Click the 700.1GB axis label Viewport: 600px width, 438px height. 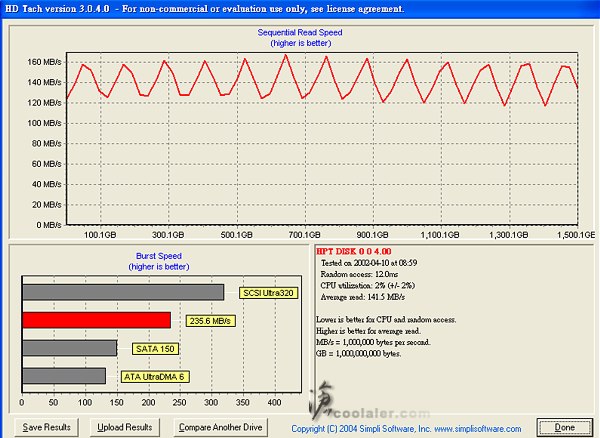(305, 234)
